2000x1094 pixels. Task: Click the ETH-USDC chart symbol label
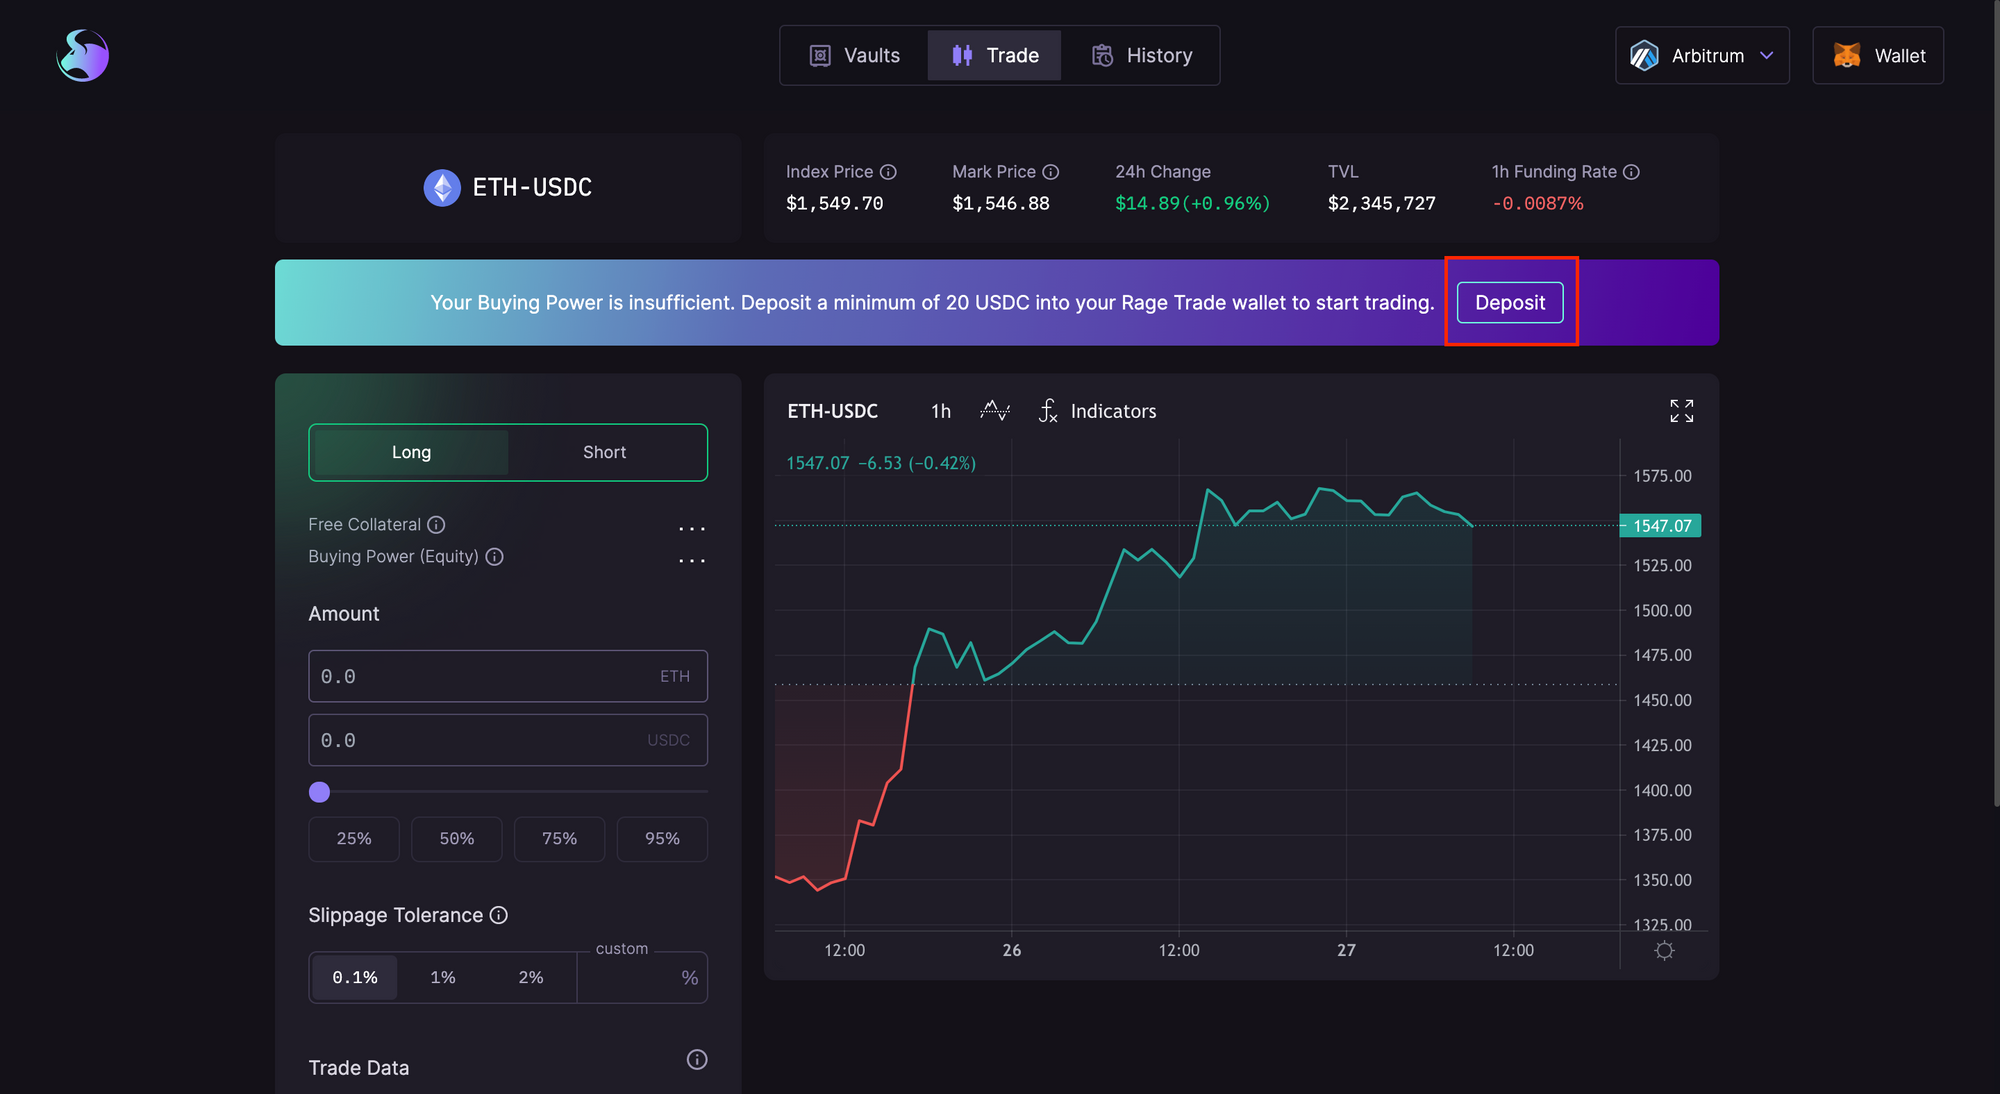tap(832, 411)
